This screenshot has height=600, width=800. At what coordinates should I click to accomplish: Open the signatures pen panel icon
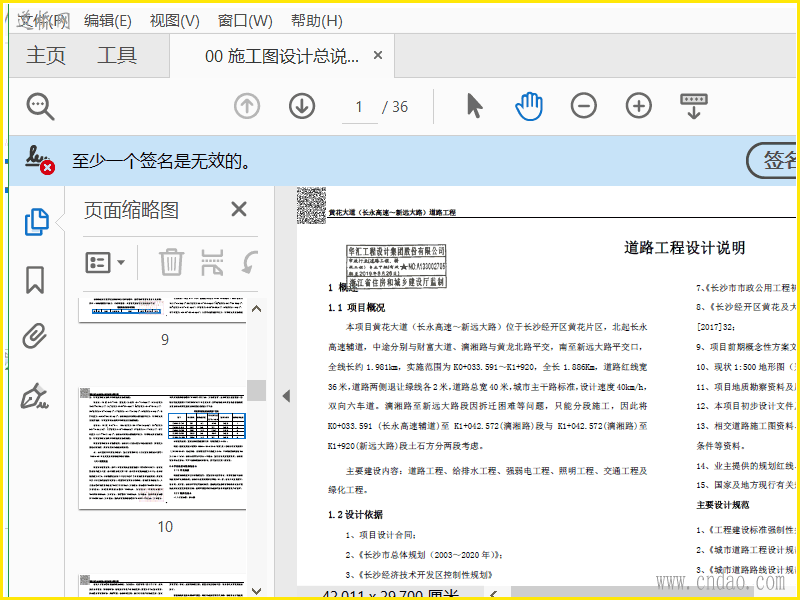point(34,396)
